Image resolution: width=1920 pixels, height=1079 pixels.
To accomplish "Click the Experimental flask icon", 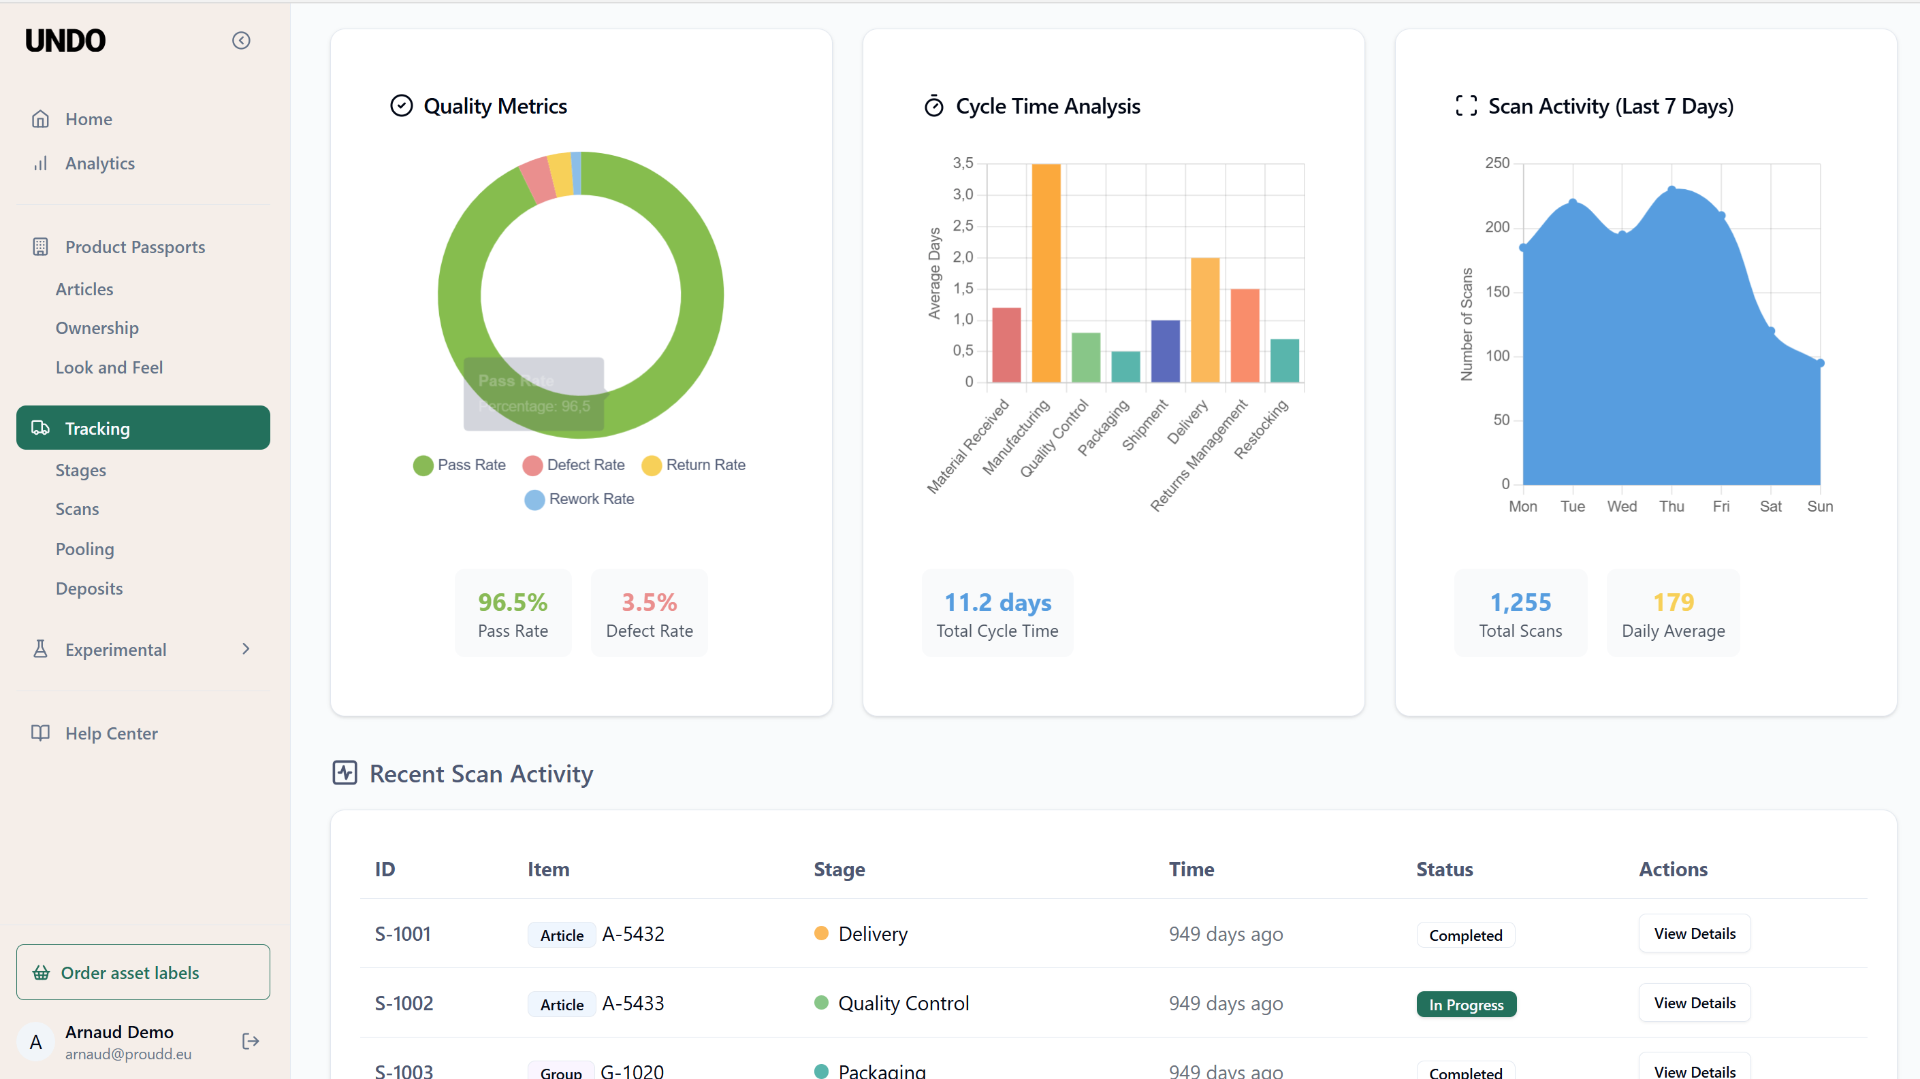I will (x=40, y=649).
